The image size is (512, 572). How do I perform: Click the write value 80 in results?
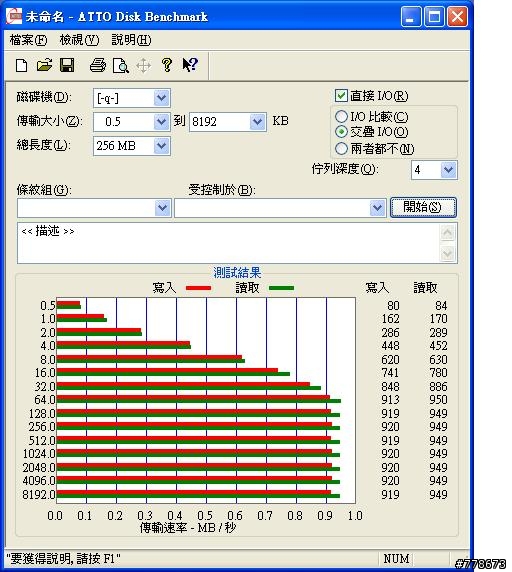(393, 305)
